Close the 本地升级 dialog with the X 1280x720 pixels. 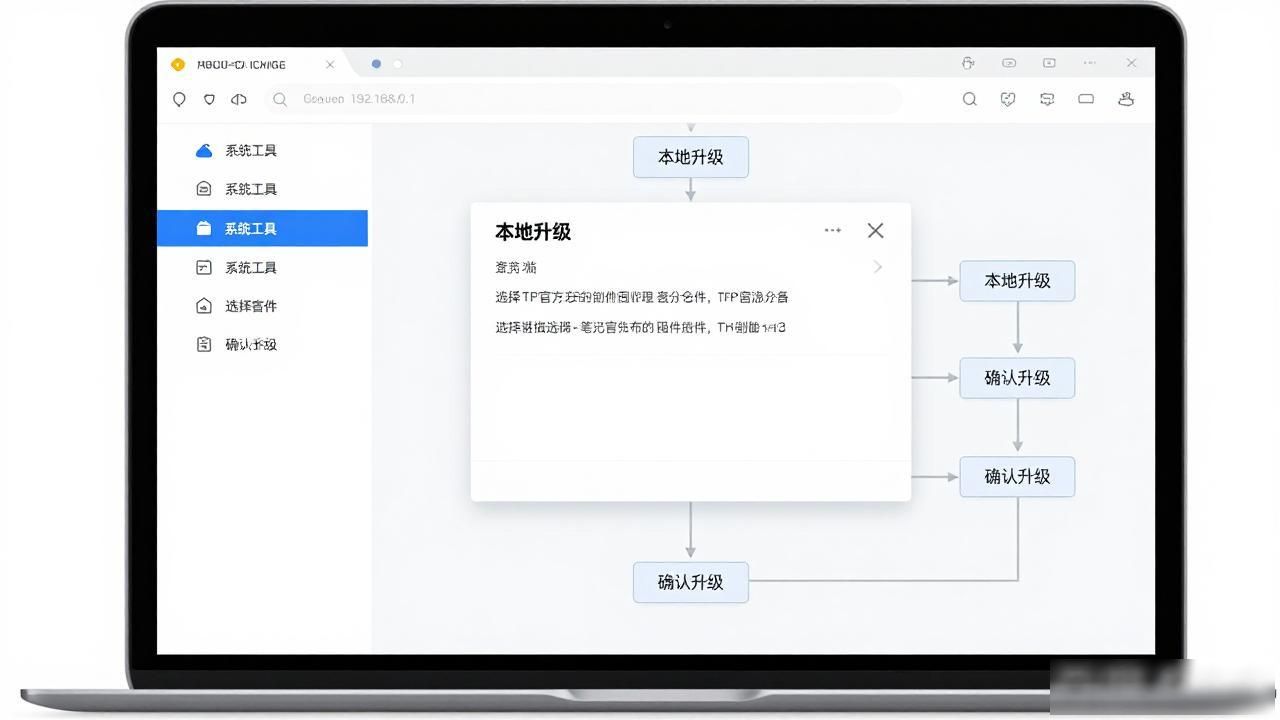tap(875, 230)
